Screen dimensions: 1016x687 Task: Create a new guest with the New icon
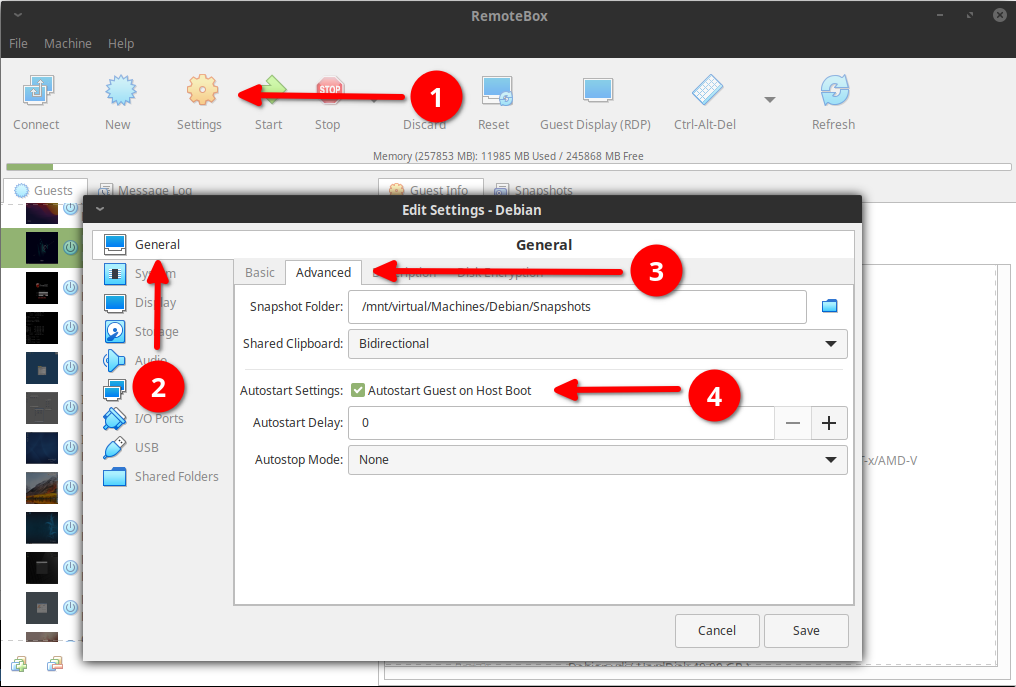119,90
